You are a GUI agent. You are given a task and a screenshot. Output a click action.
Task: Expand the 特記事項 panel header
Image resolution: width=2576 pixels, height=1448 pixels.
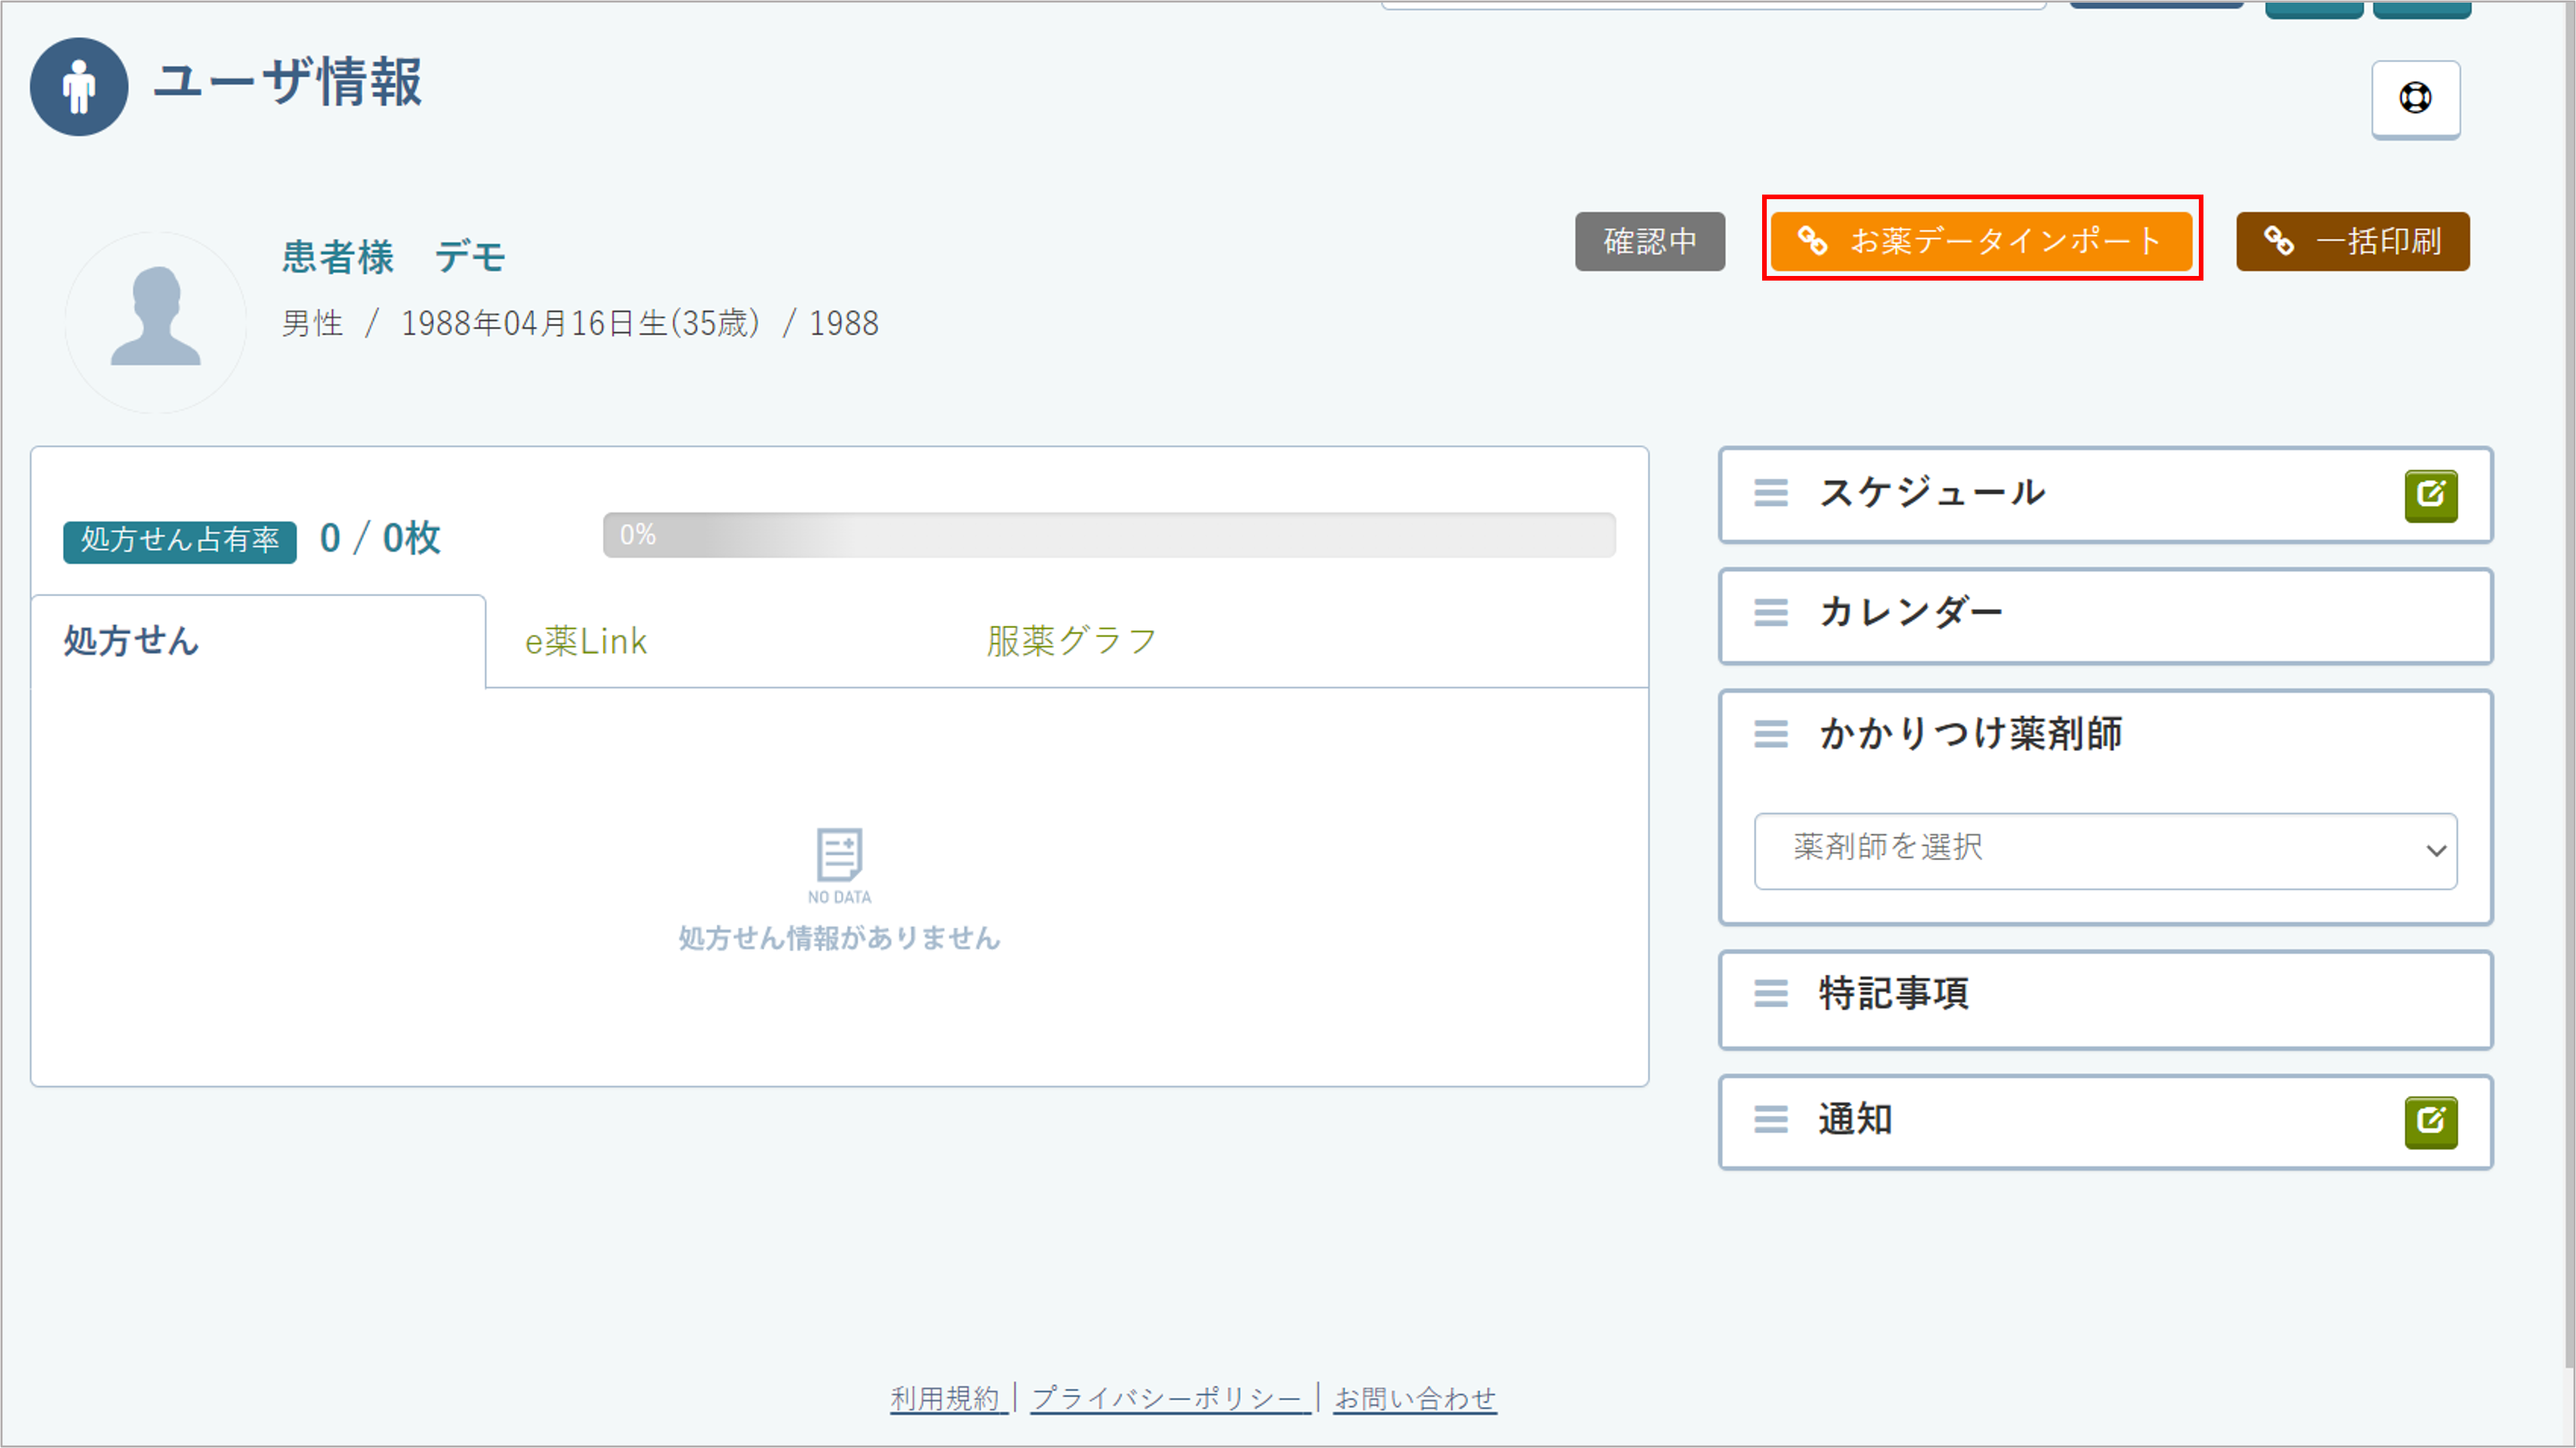1893,994
